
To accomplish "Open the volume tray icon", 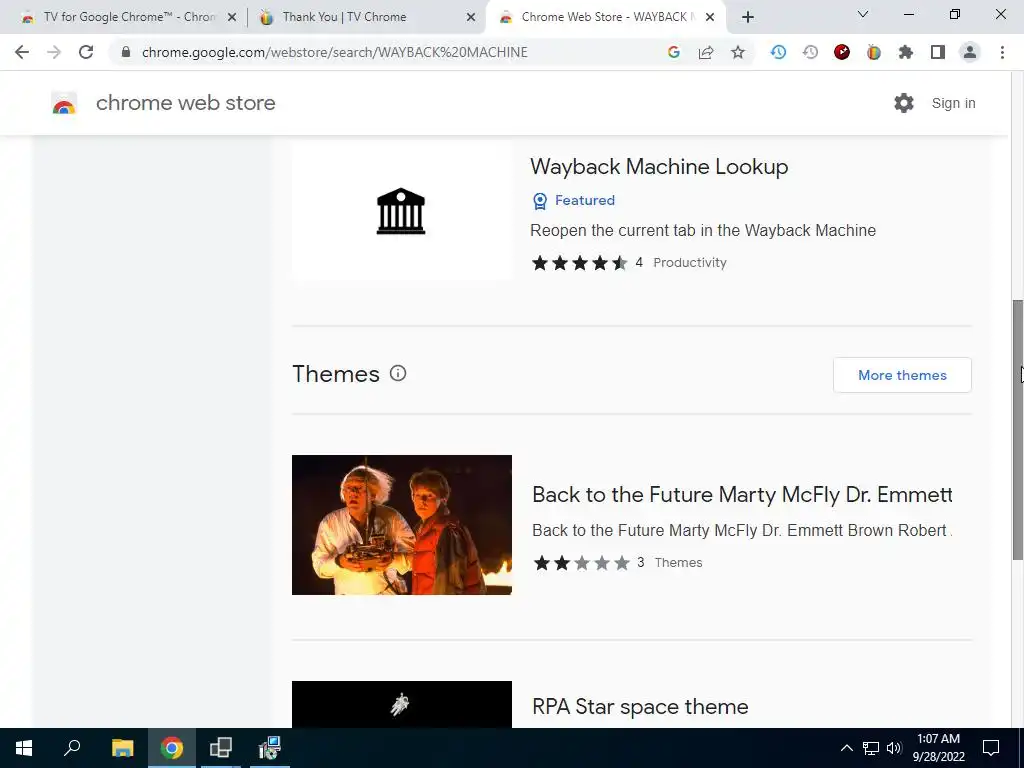I will pyautogui.click(x=894, y=748).
